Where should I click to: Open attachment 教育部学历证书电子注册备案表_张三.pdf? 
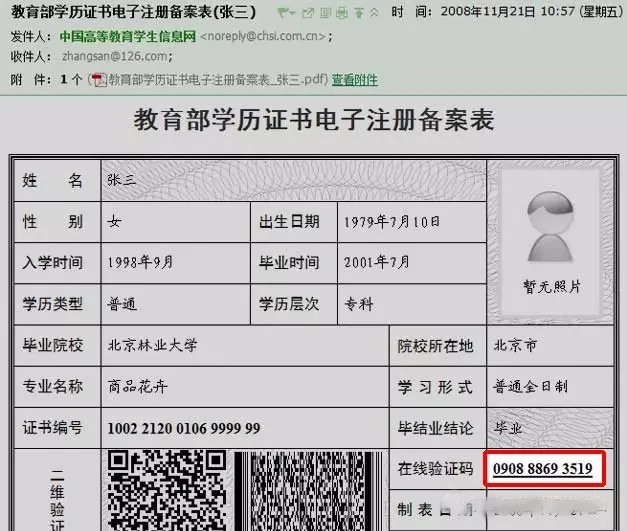click(217, 80)
